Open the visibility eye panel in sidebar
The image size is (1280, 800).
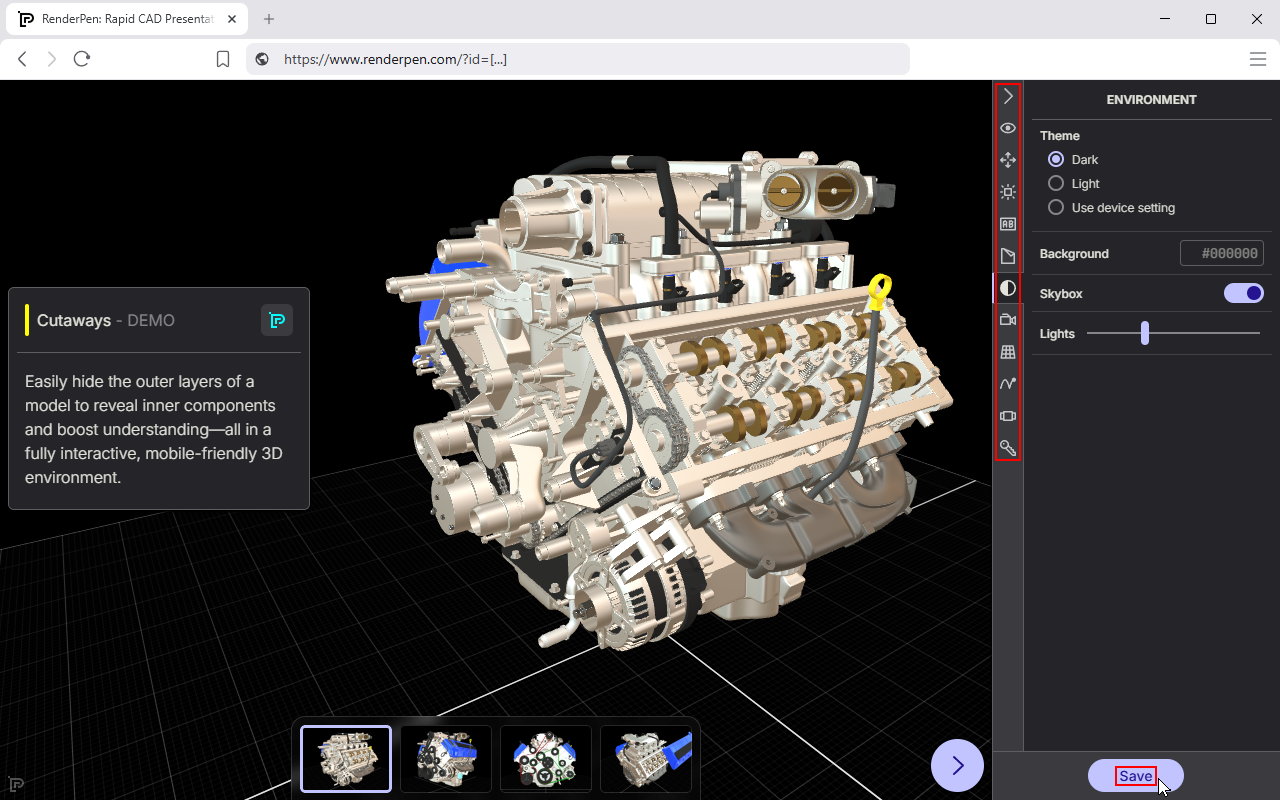point(1008,128)
